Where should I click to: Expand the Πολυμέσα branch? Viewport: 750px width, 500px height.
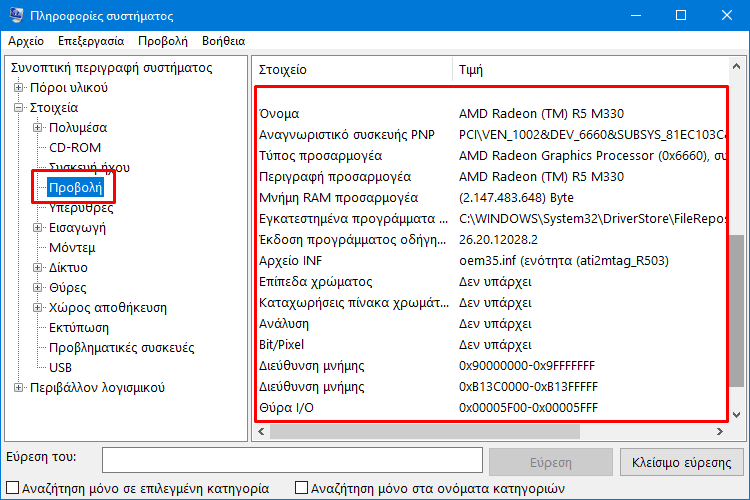(37, 128)
